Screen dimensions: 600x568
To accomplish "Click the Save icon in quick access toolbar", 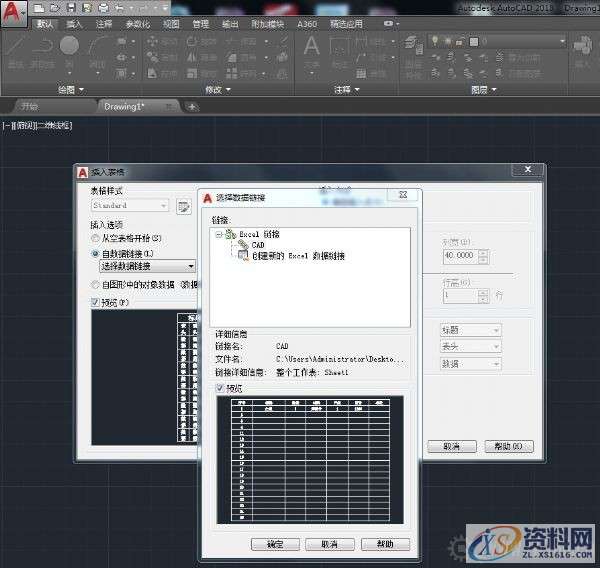I will click(71, 7).
